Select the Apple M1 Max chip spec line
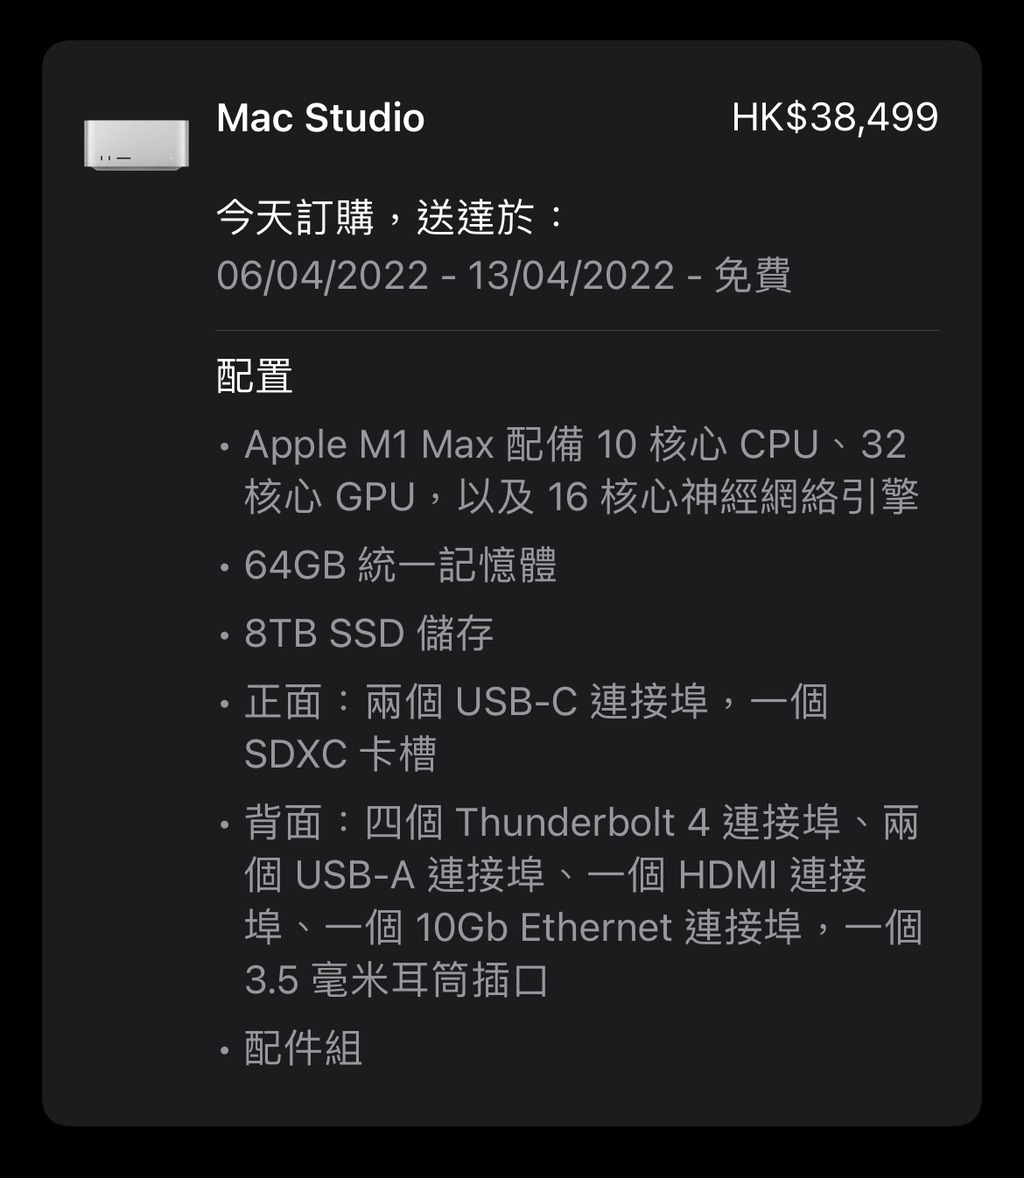 point(575,444)
